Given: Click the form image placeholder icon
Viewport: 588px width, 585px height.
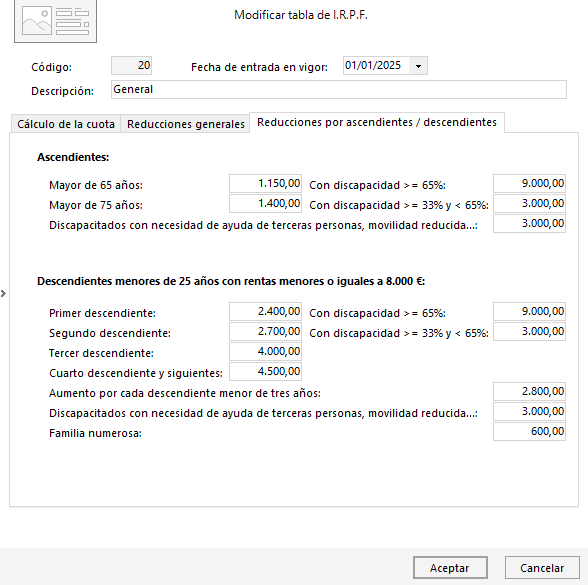Looking at the screenshot, I should pyautogui.click(x=56, y=21).
